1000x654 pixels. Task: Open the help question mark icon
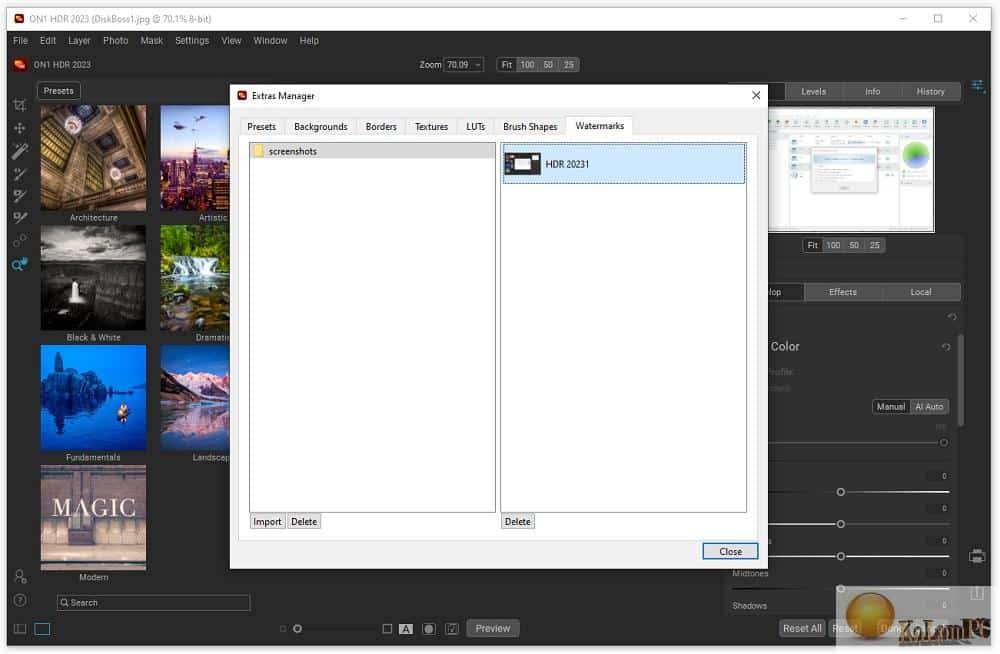(x=20, y=600)
